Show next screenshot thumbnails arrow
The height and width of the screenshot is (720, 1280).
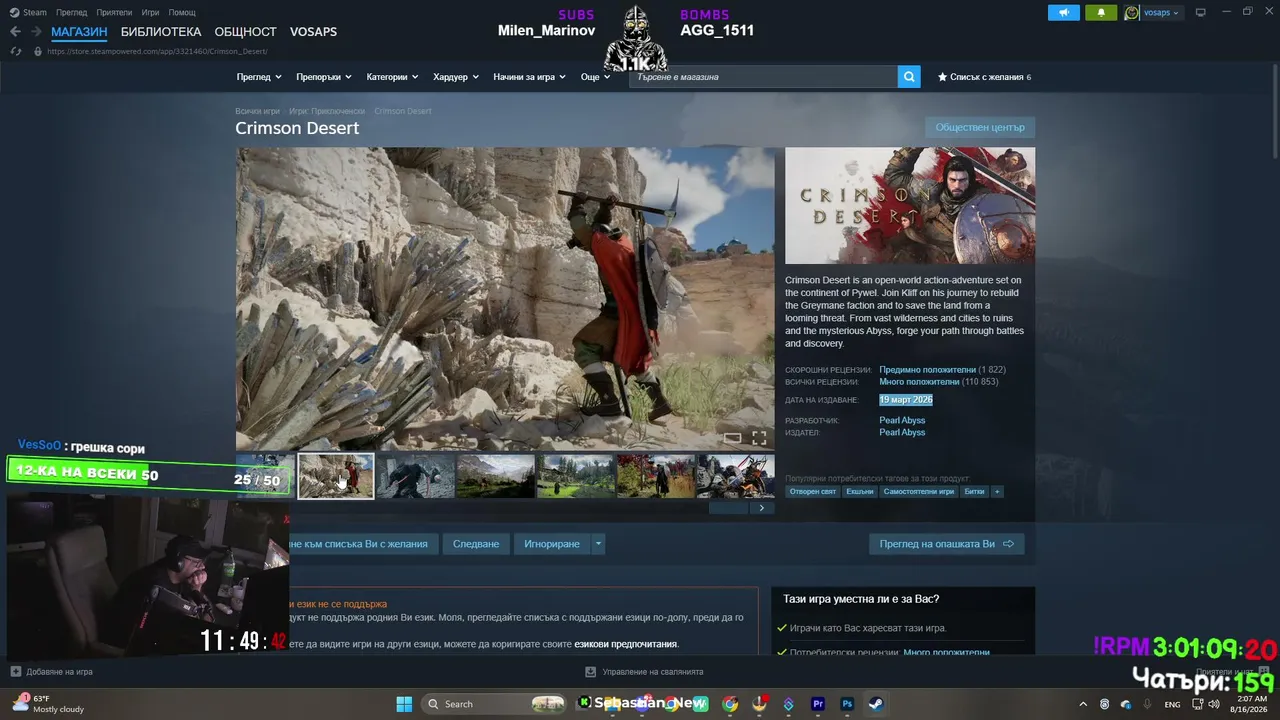pyautogui.click(x=761, y=508)
